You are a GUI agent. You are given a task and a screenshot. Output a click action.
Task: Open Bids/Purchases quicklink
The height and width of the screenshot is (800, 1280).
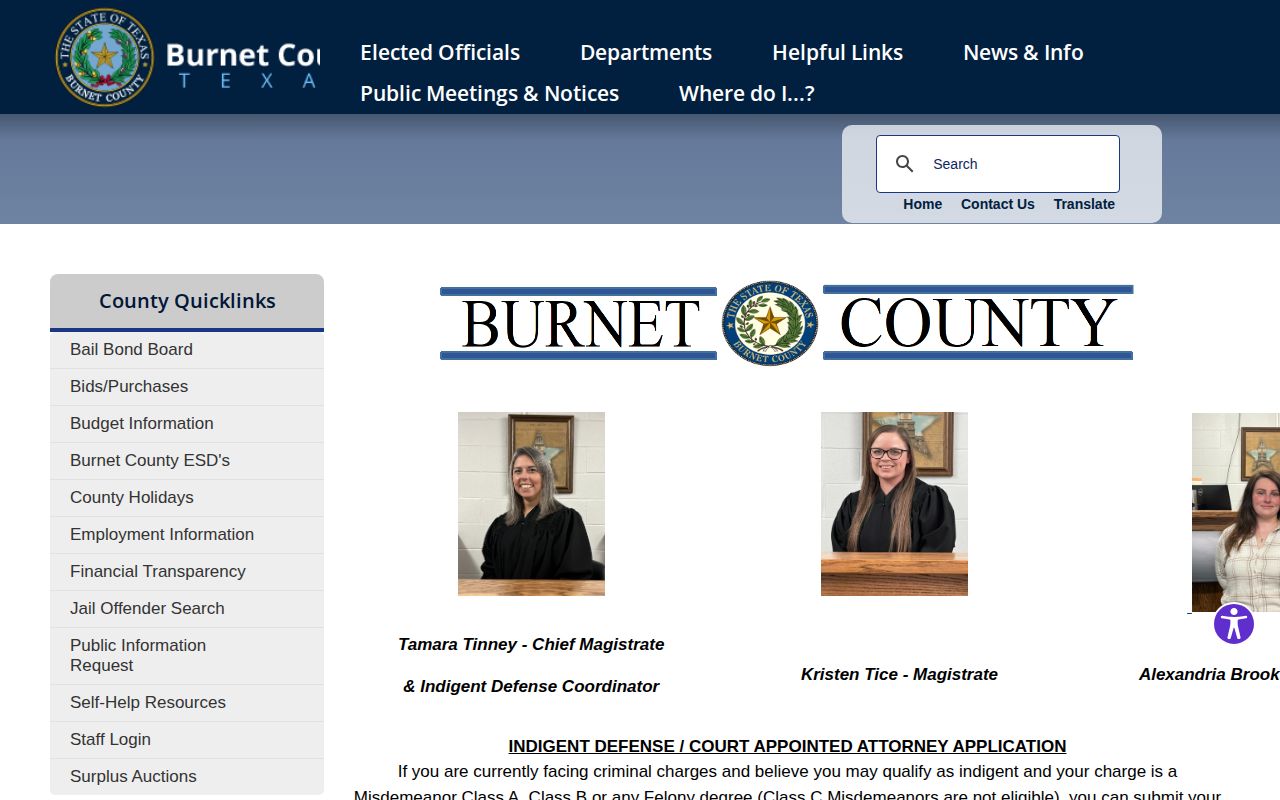click(187, 387)
